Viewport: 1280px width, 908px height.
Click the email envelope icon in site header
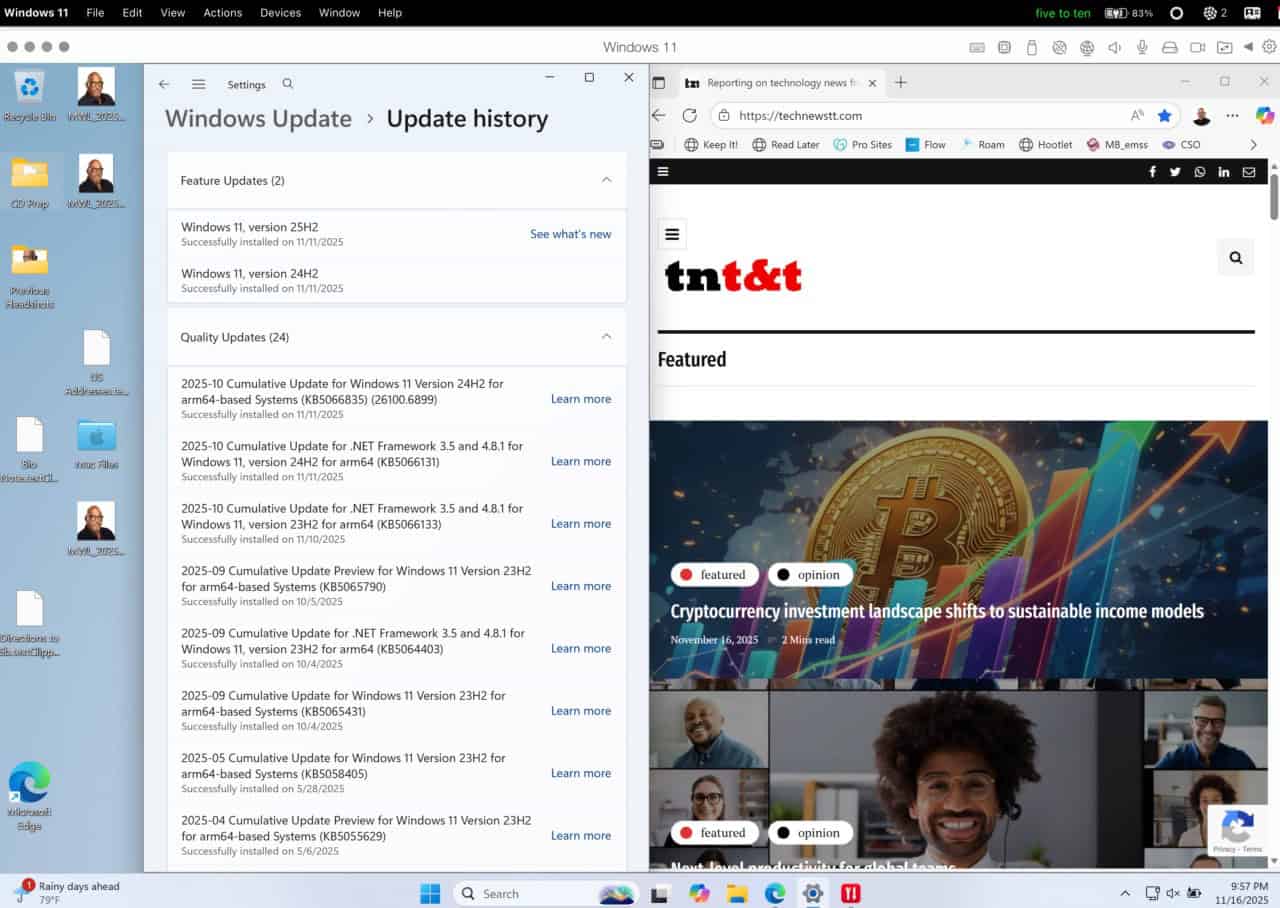click(x=1249, y=171)
